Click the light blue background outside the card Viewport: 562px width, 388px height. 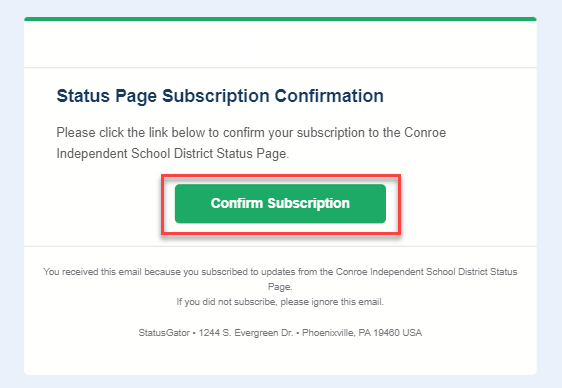tap(11, 193)
